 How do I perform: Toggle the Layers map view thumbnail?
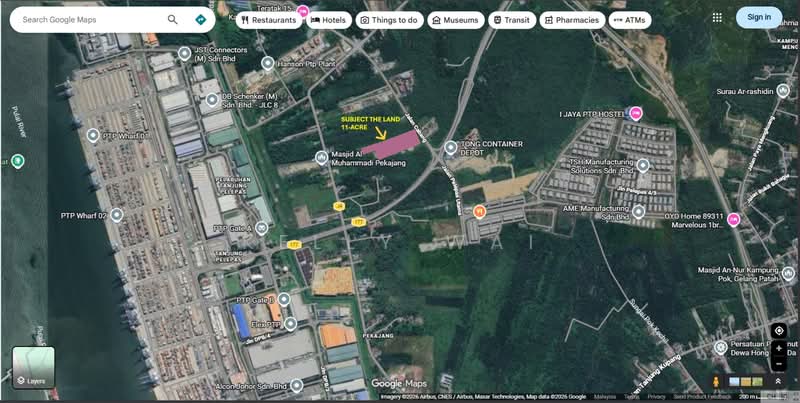(x=33, y=367)
